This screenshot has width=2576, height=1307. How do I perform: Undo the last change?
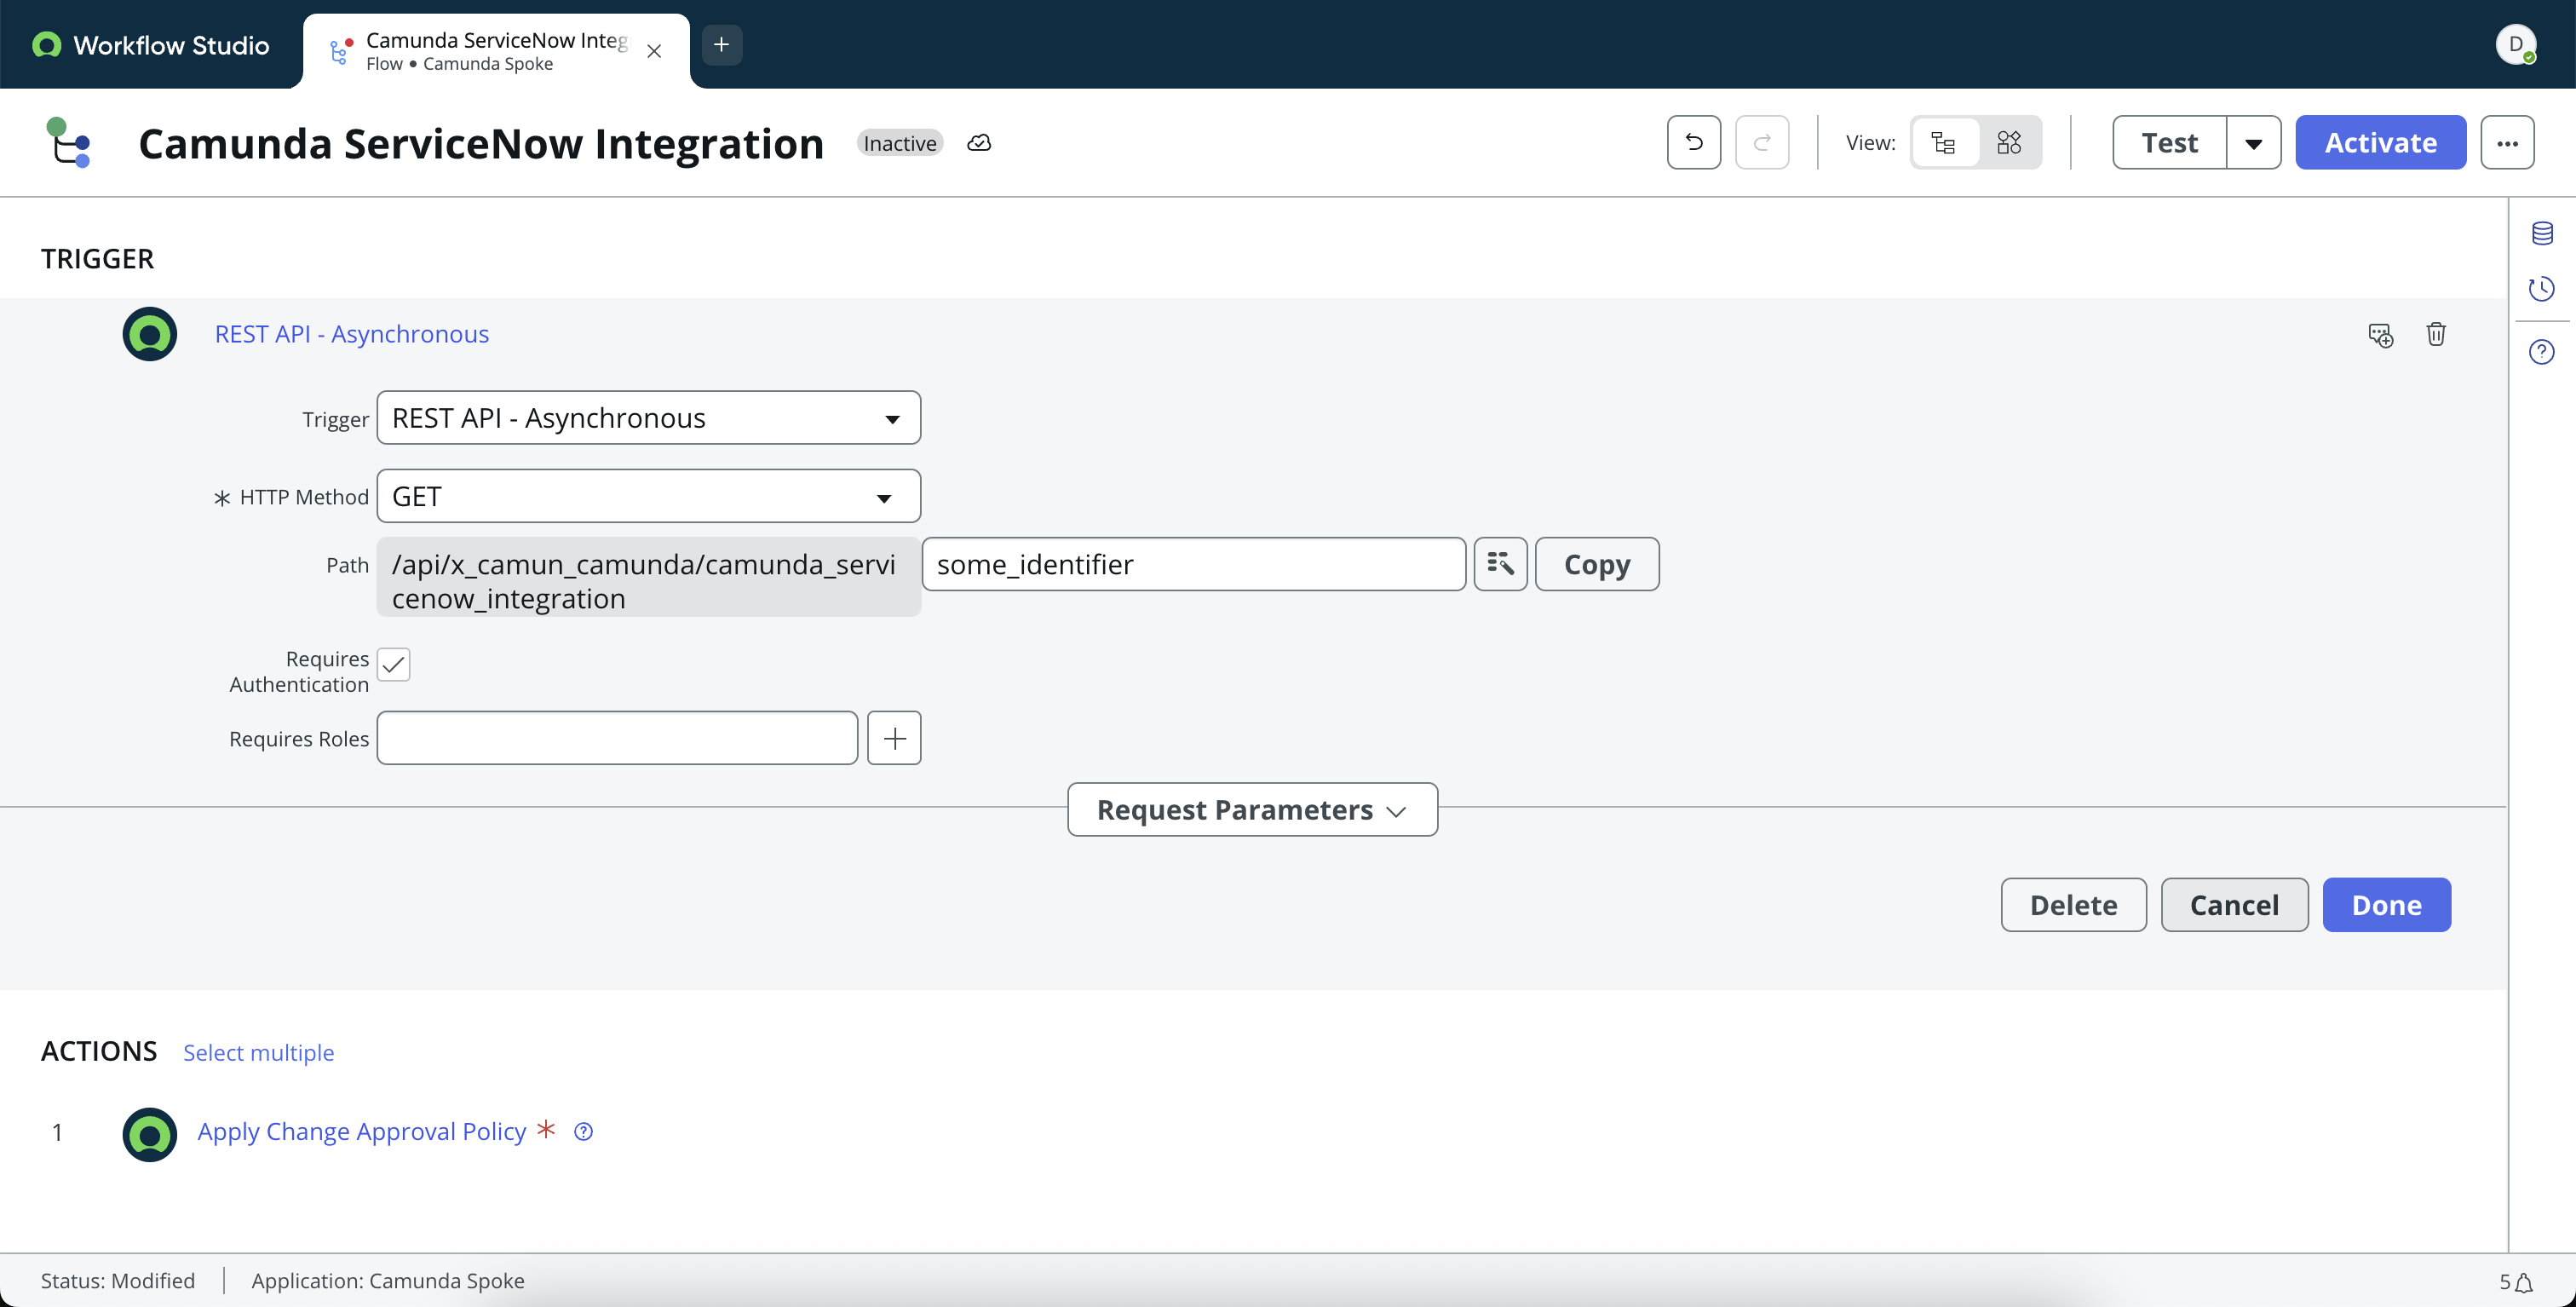pos(1692,142)
